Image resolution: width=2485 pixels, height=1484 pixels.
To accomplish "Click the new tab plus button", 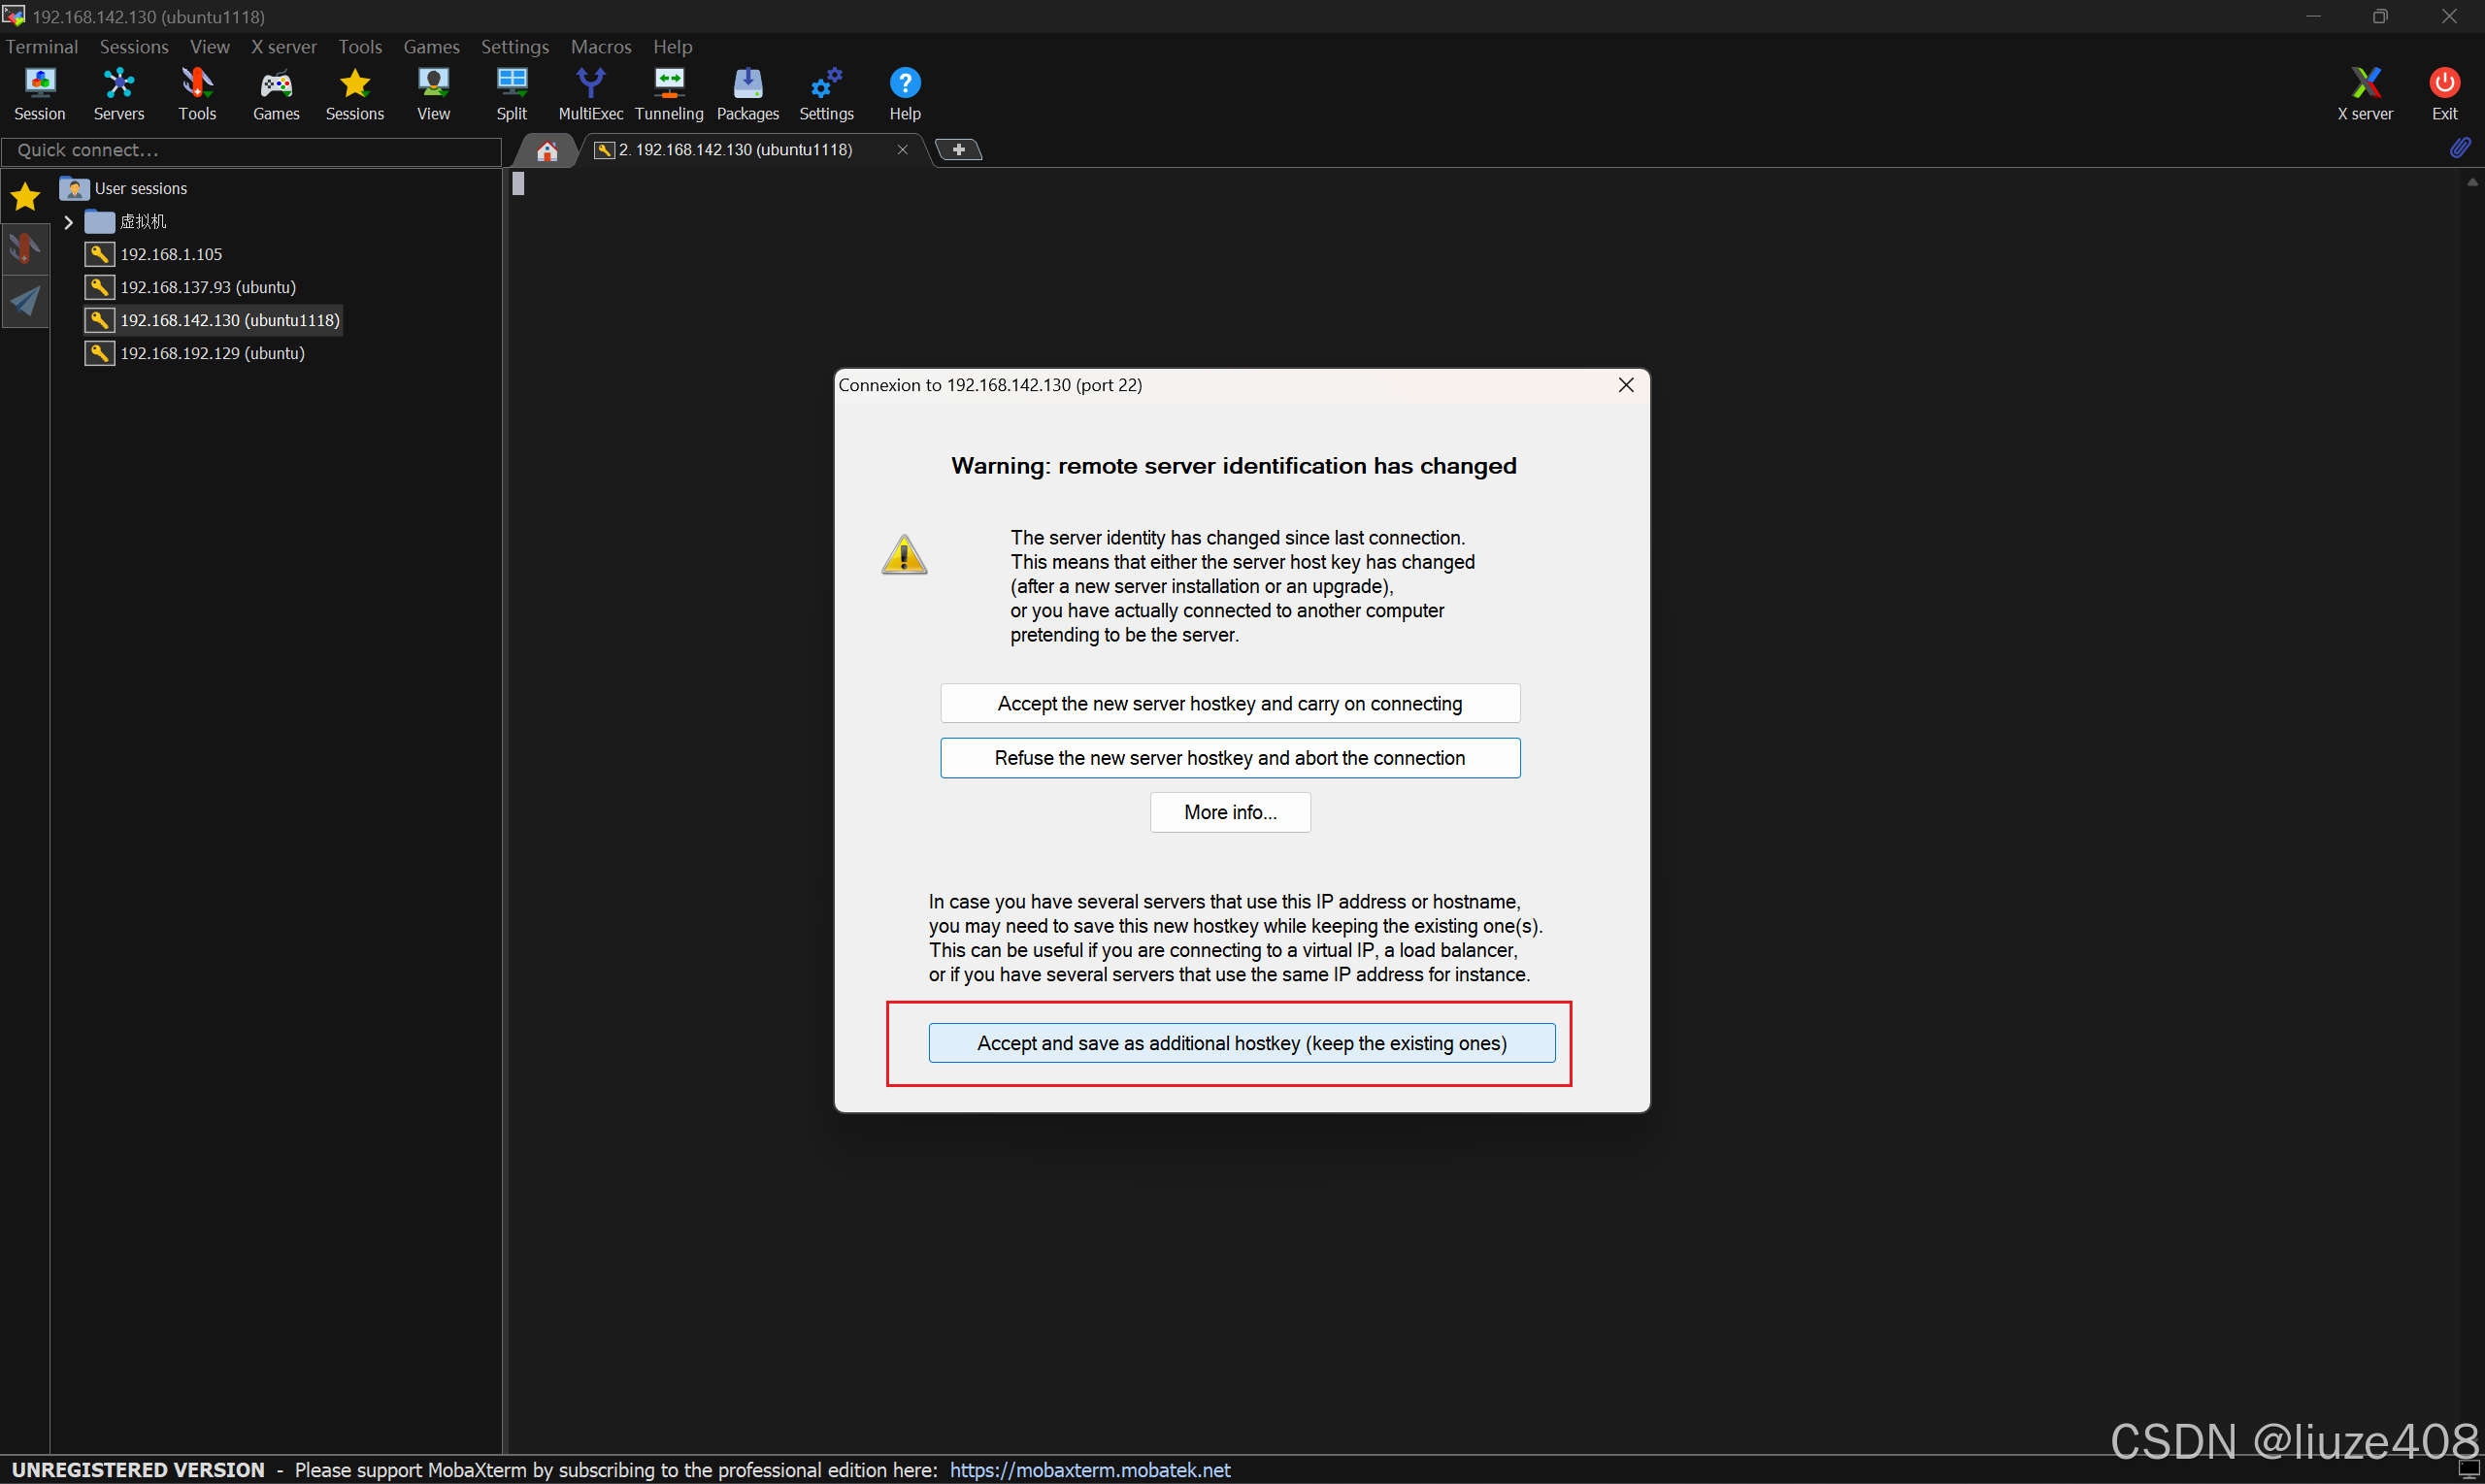I will [x=958, y=150].
